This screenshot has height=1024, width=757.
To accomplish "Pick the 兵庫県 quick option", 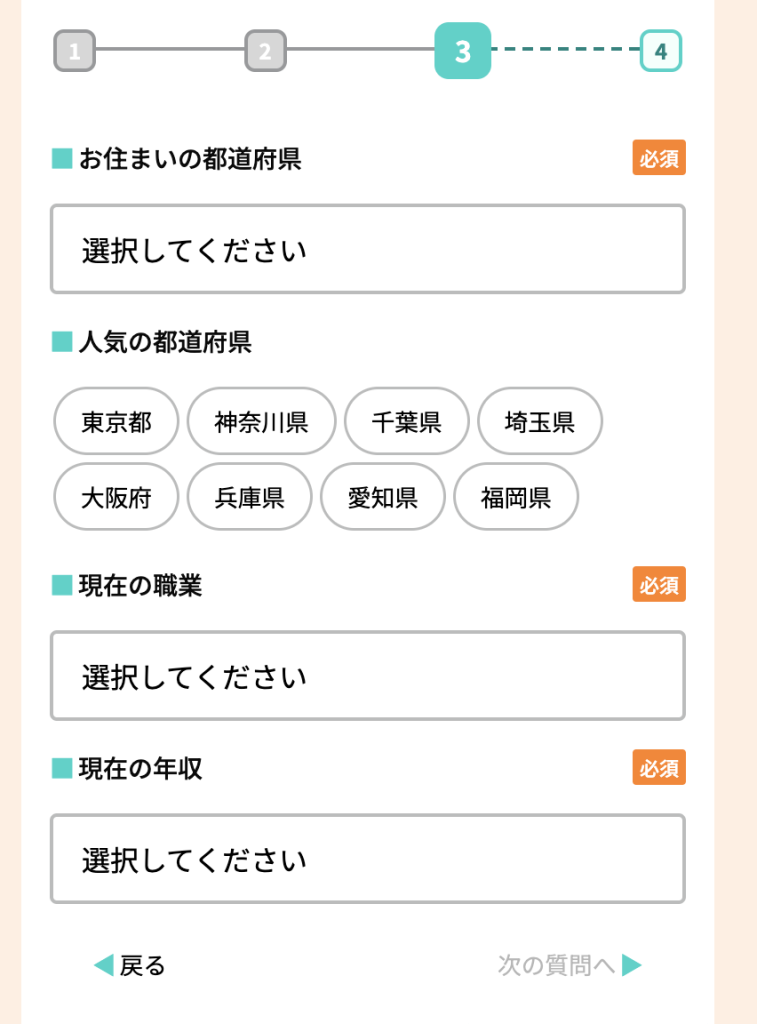I will pyautogui.click(x=249, y=496).
